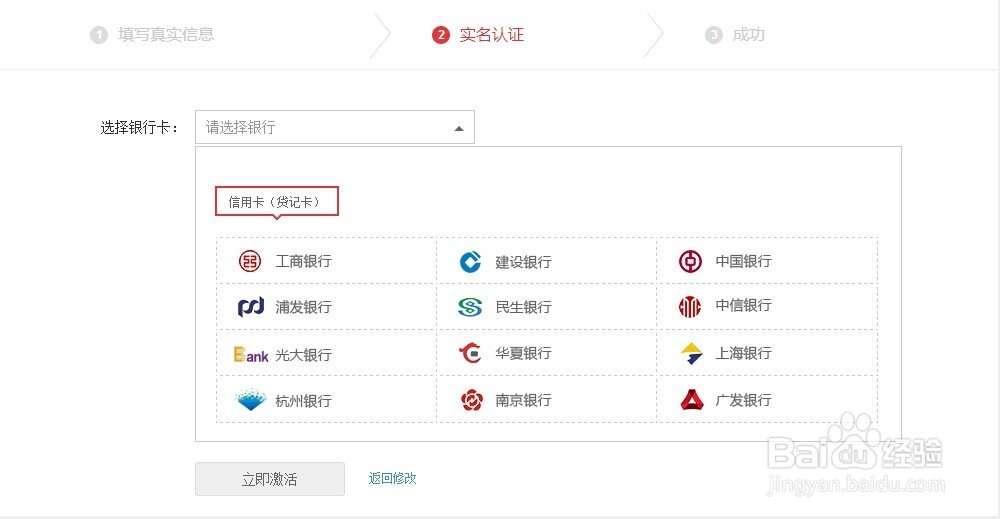Choose the 杭州银行 blue logo icon
Image resolution: width=1000 pixels, height=519 pixels.
pos(251,400)
